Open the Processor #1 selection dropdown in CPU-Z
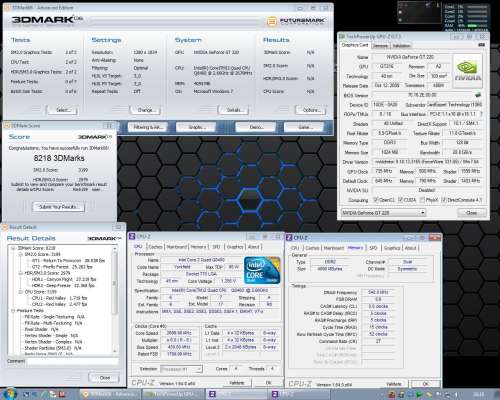500x400 pixels. [x=181, y=369]
